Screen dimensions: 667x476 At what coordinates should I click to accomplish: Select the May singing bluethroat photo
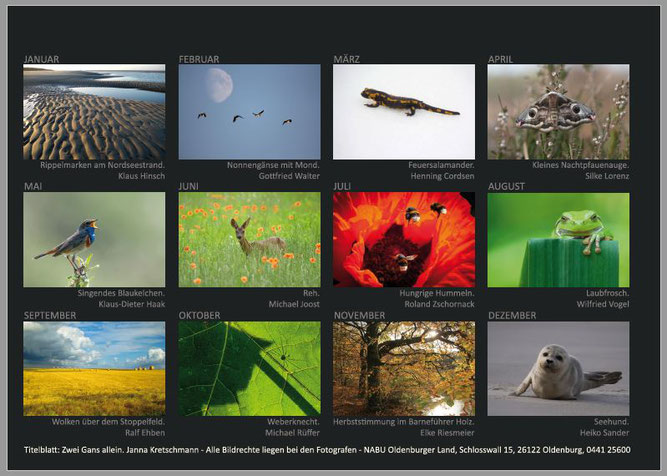94,239
